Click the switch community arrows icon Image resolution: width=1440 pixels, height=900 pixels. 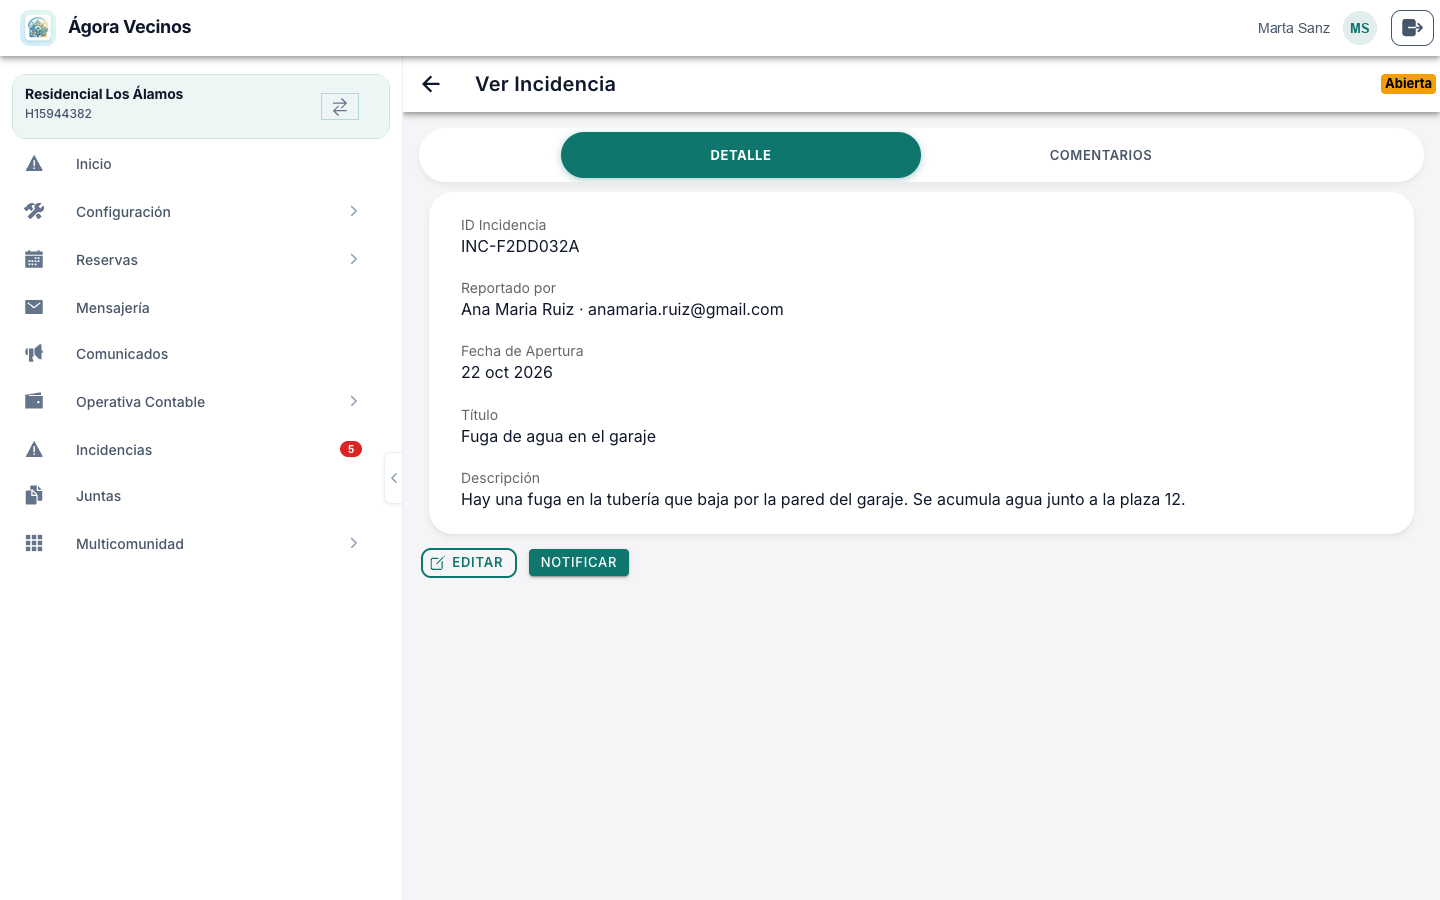pos(340,106)
